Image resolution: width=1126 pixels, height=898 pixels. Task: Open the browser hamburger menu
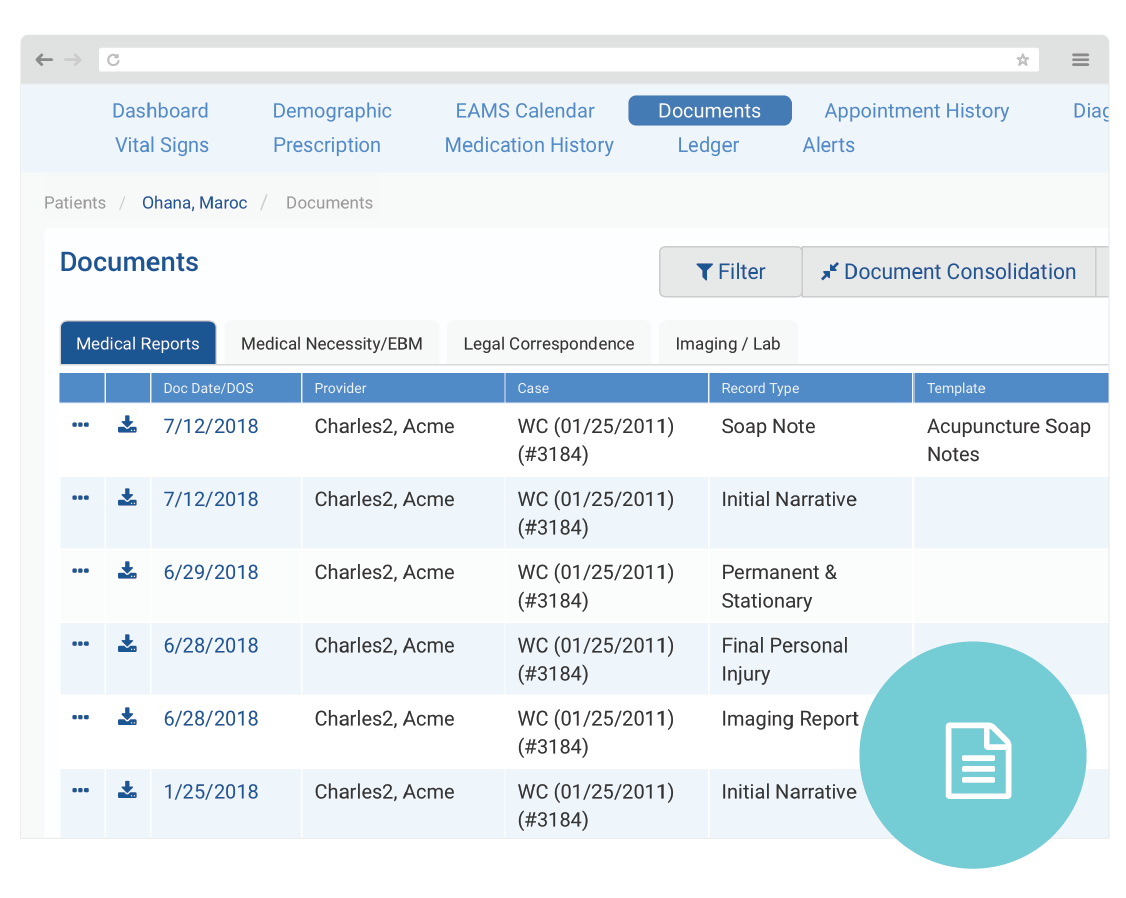[x=1080, y=60]
